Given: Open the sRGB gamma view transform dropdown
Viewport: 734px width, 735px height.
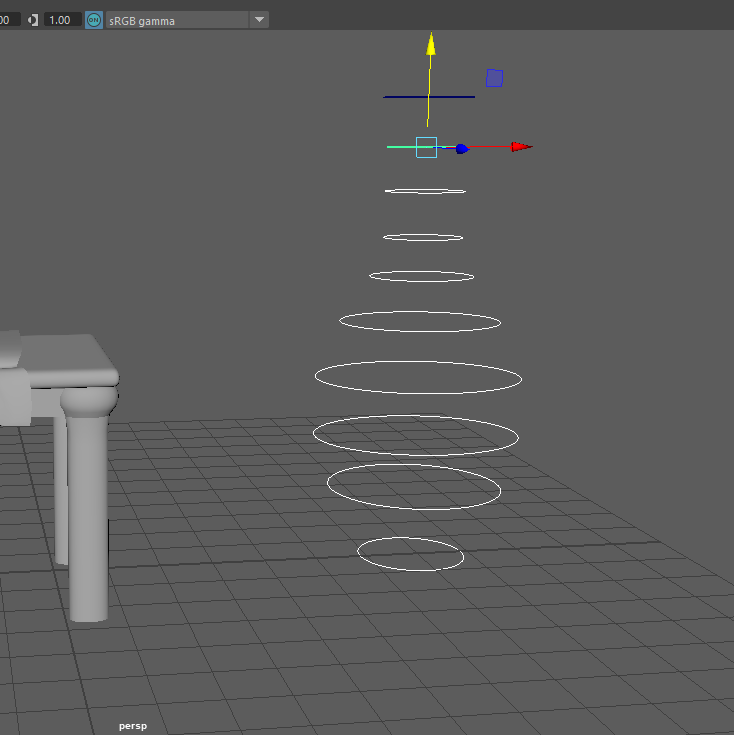Looking at the screenshot, I should [x=259, y=19].
